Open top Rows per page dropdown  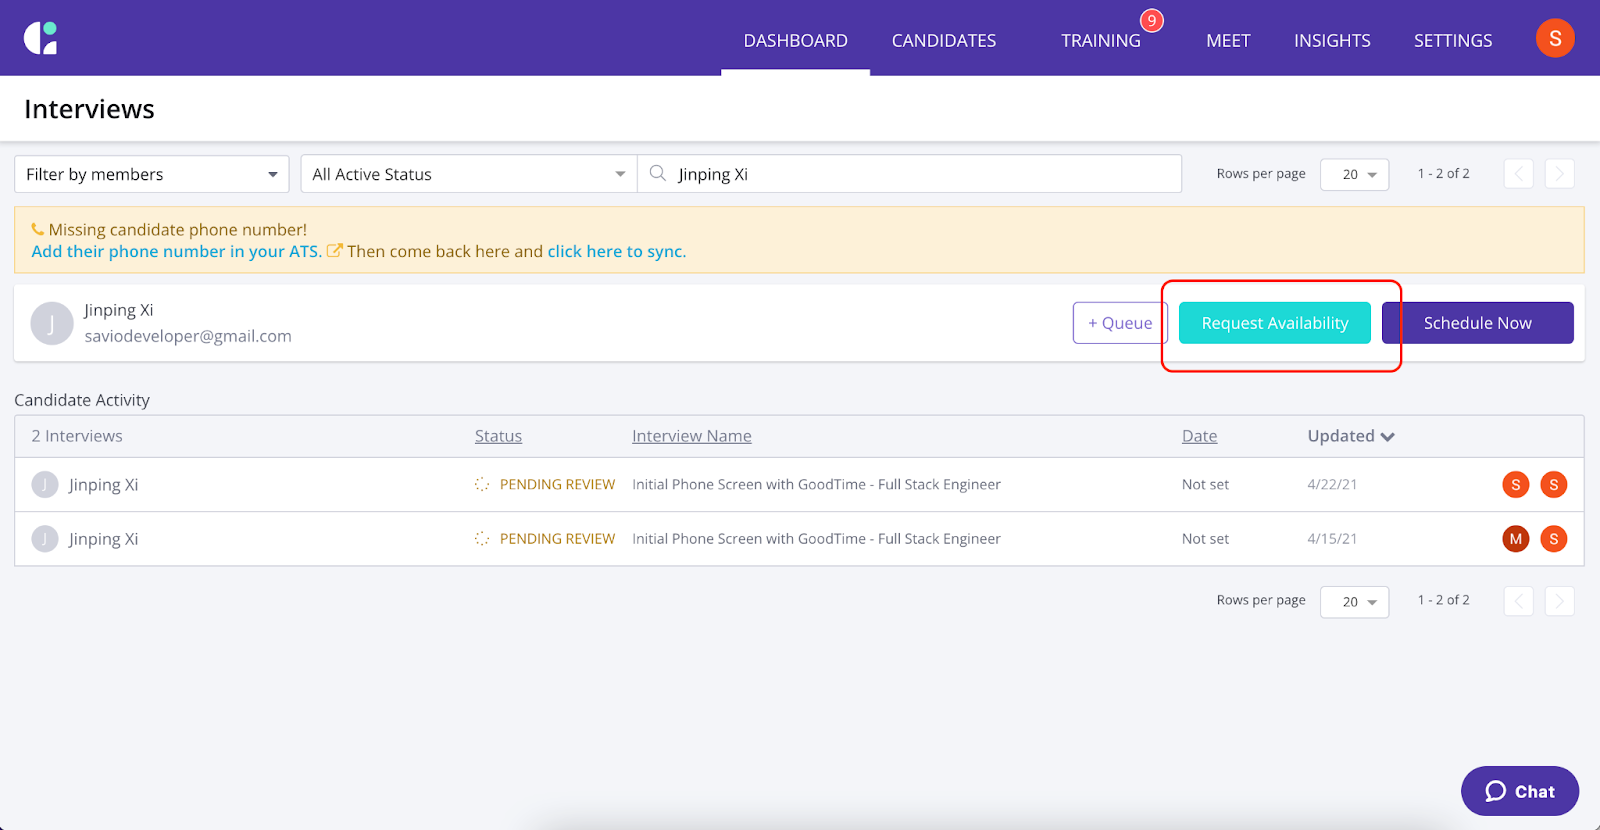point(1355,174)
